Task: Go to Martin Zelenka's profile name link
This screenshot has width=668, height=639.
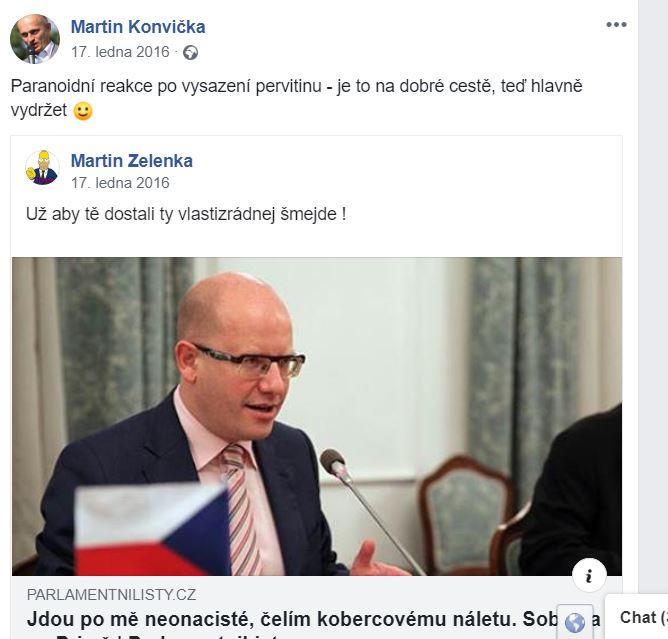Action: [x=132, y=161]
